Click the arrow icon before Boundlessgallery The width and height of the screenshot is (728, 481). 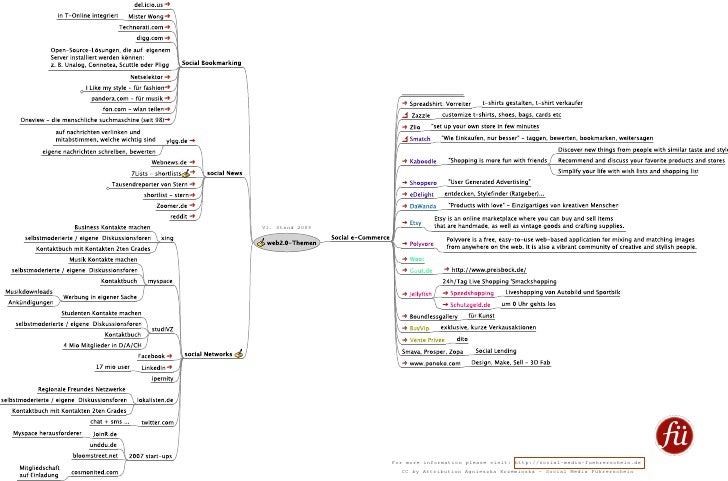tap(404, 316)
